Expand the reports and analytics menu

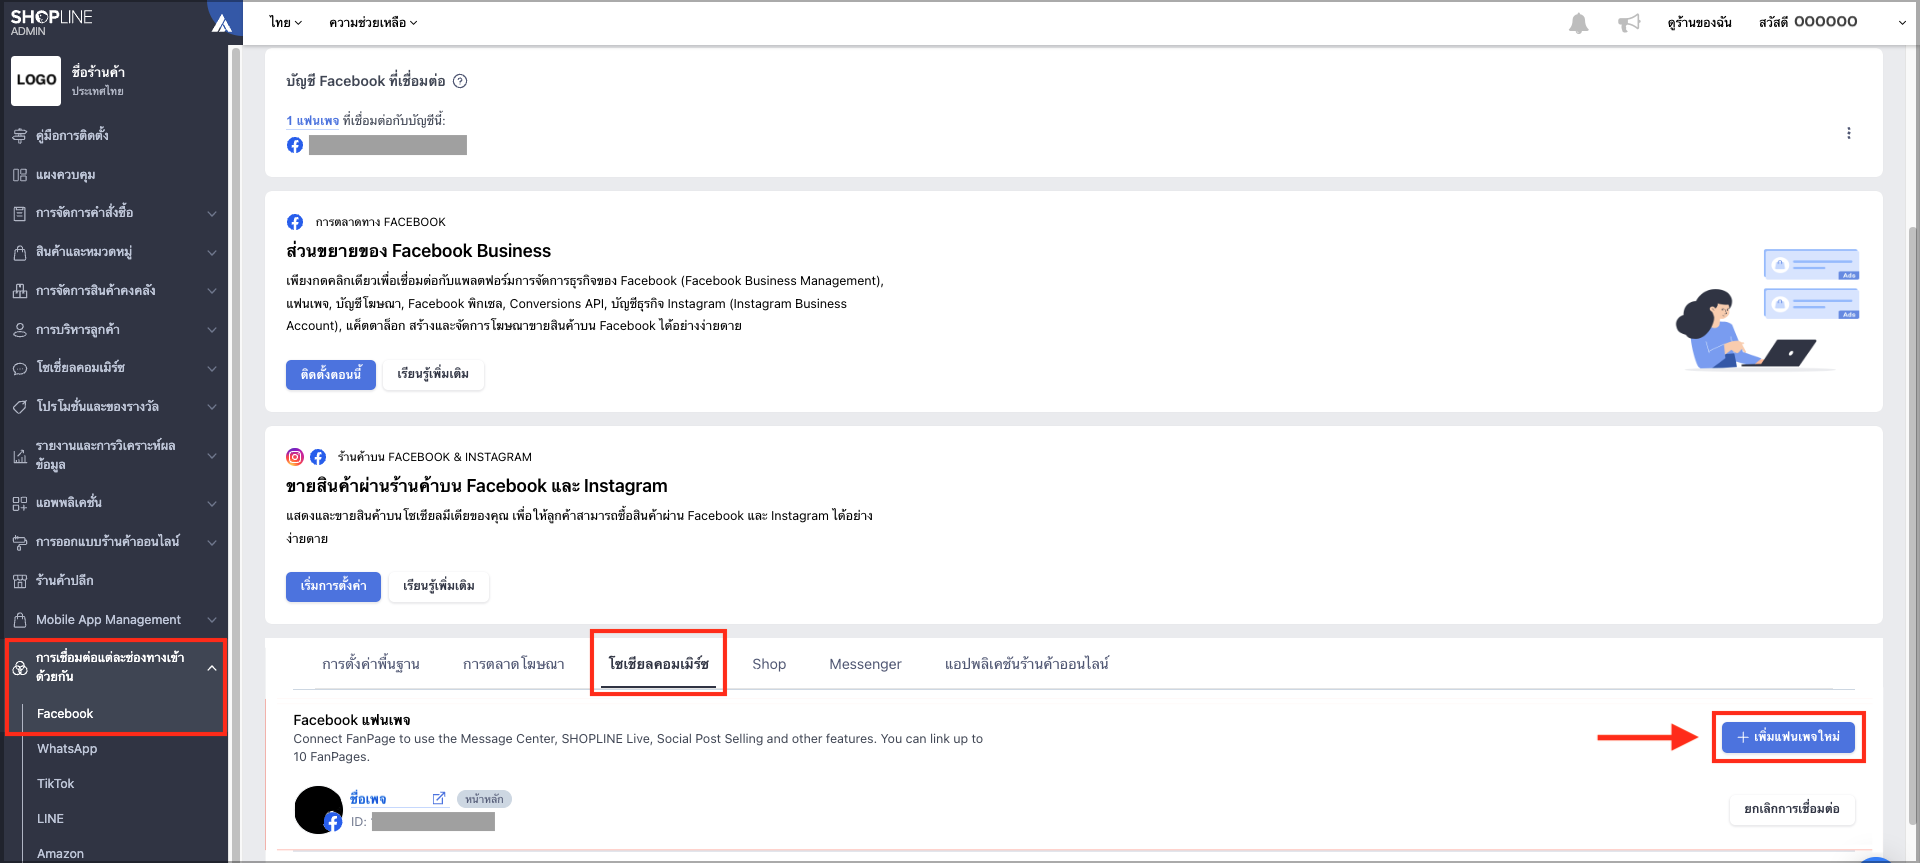(211, 456)
